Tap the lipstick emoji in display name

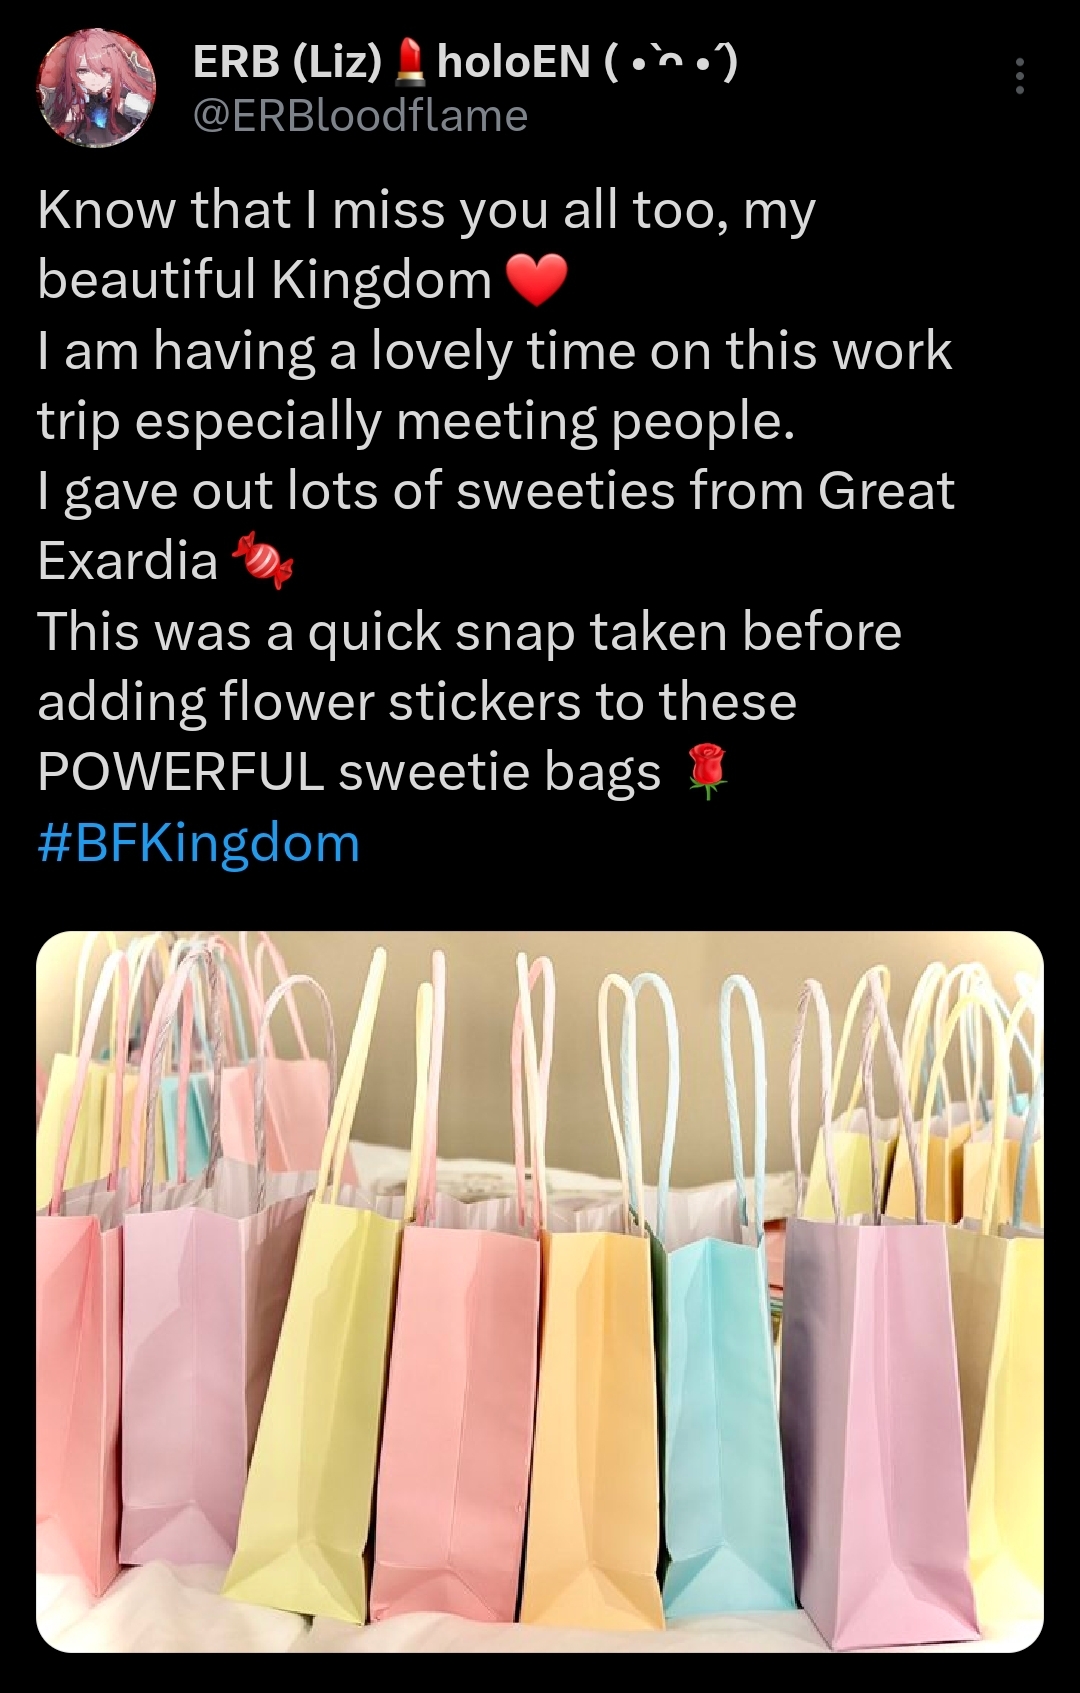tap(406, 62)
